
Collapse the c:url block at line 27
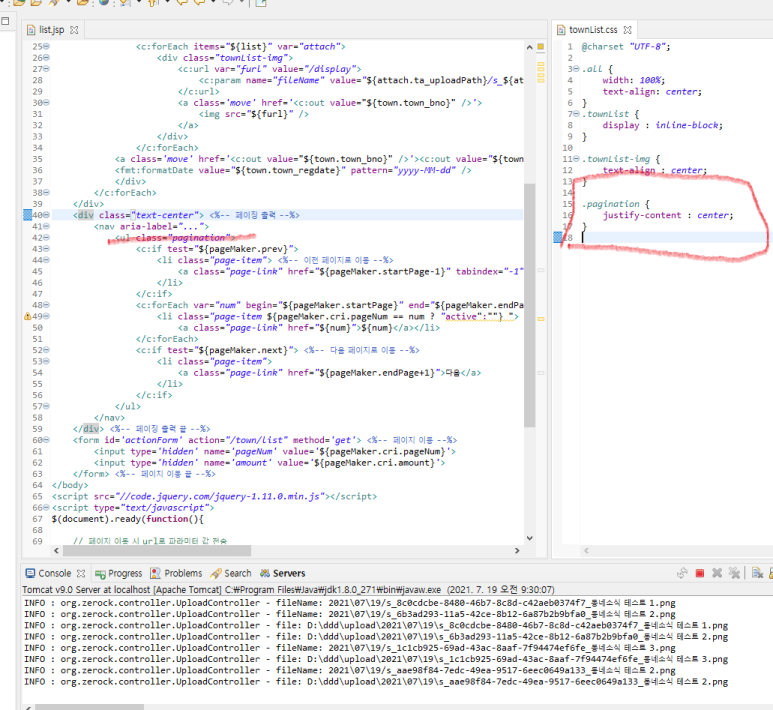[x=46, y=69]
